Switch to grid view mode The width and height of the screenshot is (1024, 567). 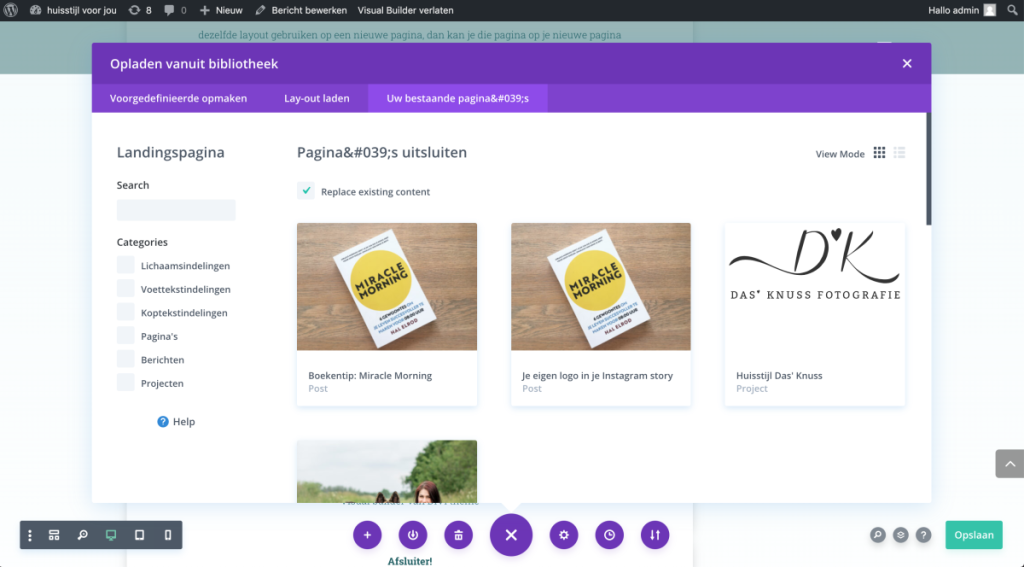(x=880, y=152)
